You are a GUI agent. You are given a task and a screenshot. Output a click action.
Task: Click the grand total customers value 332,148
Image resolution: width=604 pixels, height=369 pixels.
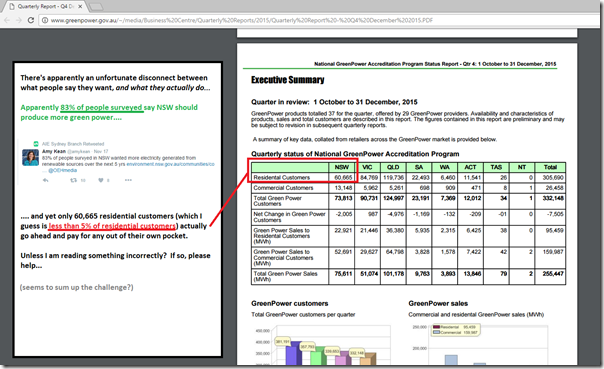[553, 198]
